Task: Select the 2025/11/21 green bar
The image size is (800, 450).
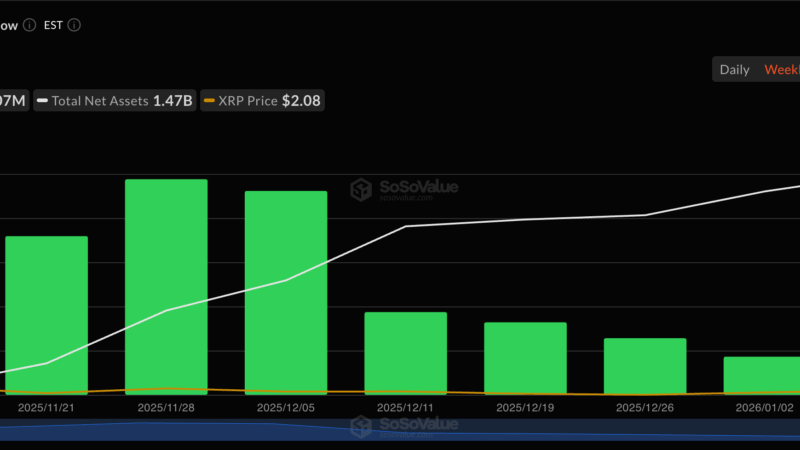Action: [x=46, y=315]
